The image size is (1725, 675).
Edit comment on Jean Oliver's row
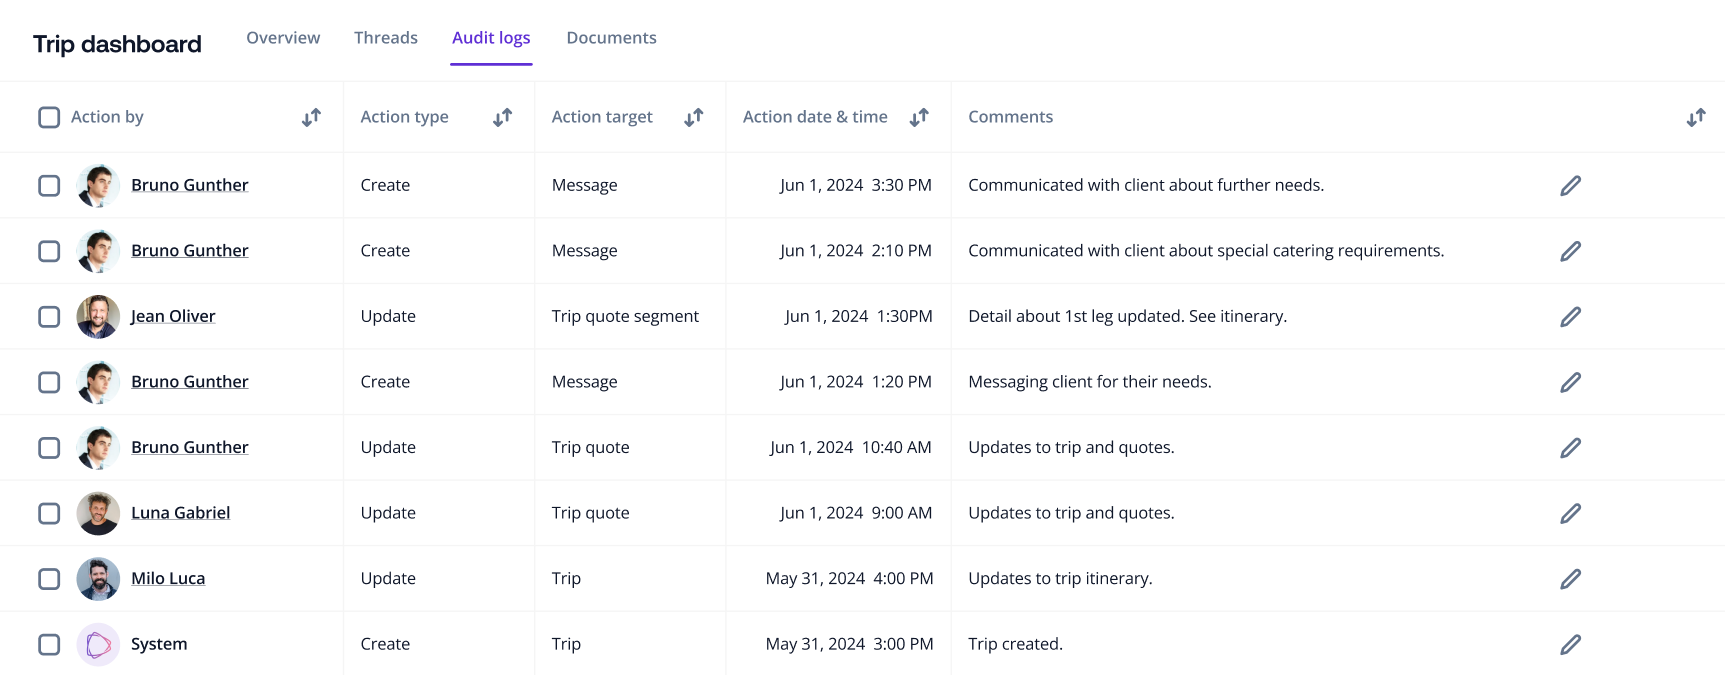point(1570,316)
